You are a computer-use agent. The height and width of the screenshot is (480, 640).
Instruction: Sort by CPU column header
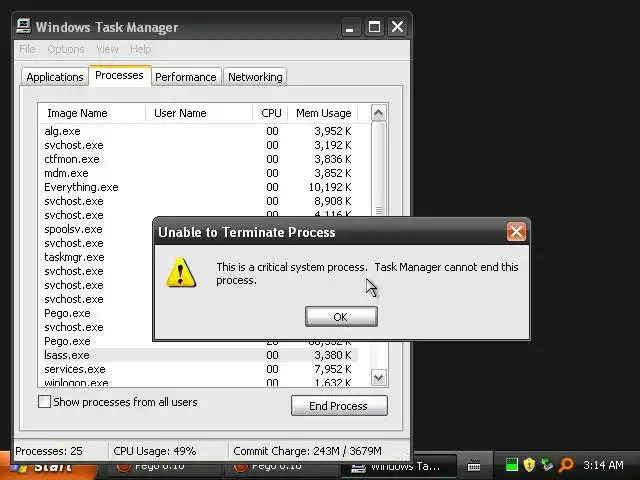coord(270,113)
